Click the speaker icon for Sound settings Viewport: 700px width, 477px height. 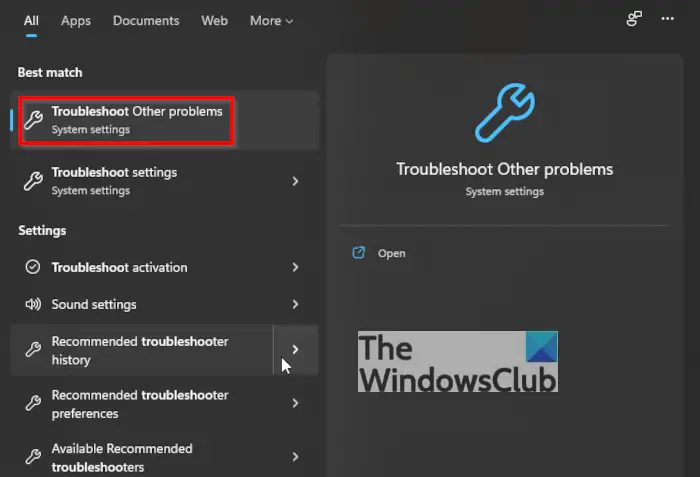point(33,304)
